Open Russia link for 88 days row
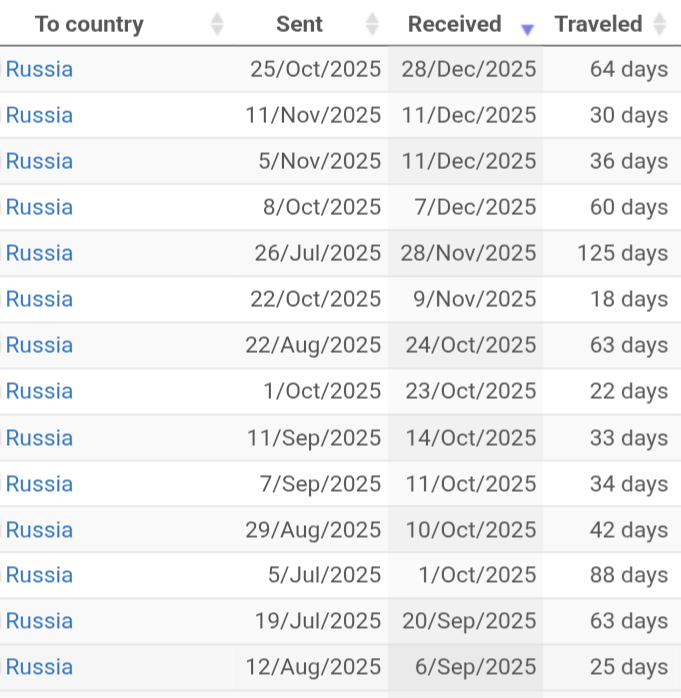 click(x=39, y=575)
